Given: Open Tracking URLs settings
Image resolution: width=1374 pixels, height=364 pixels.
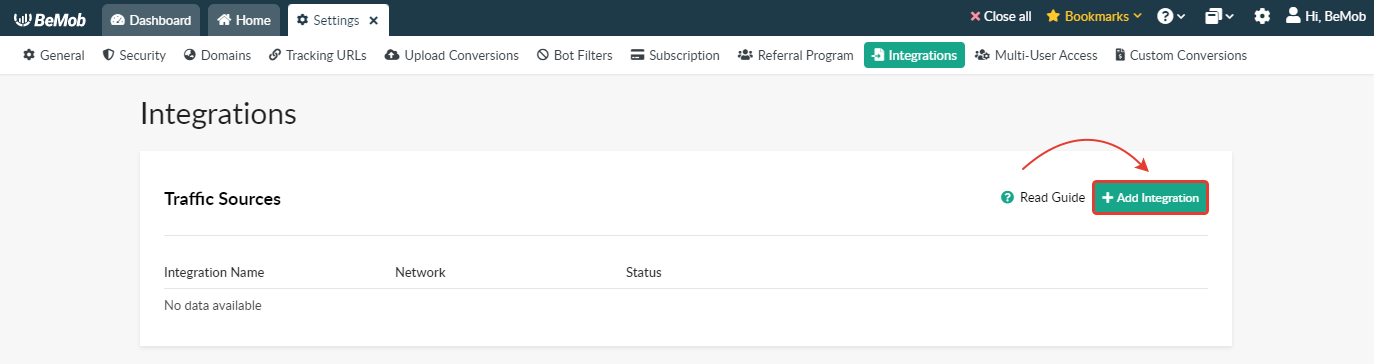Looking at the screenshot, I should [x=318, y=55].
